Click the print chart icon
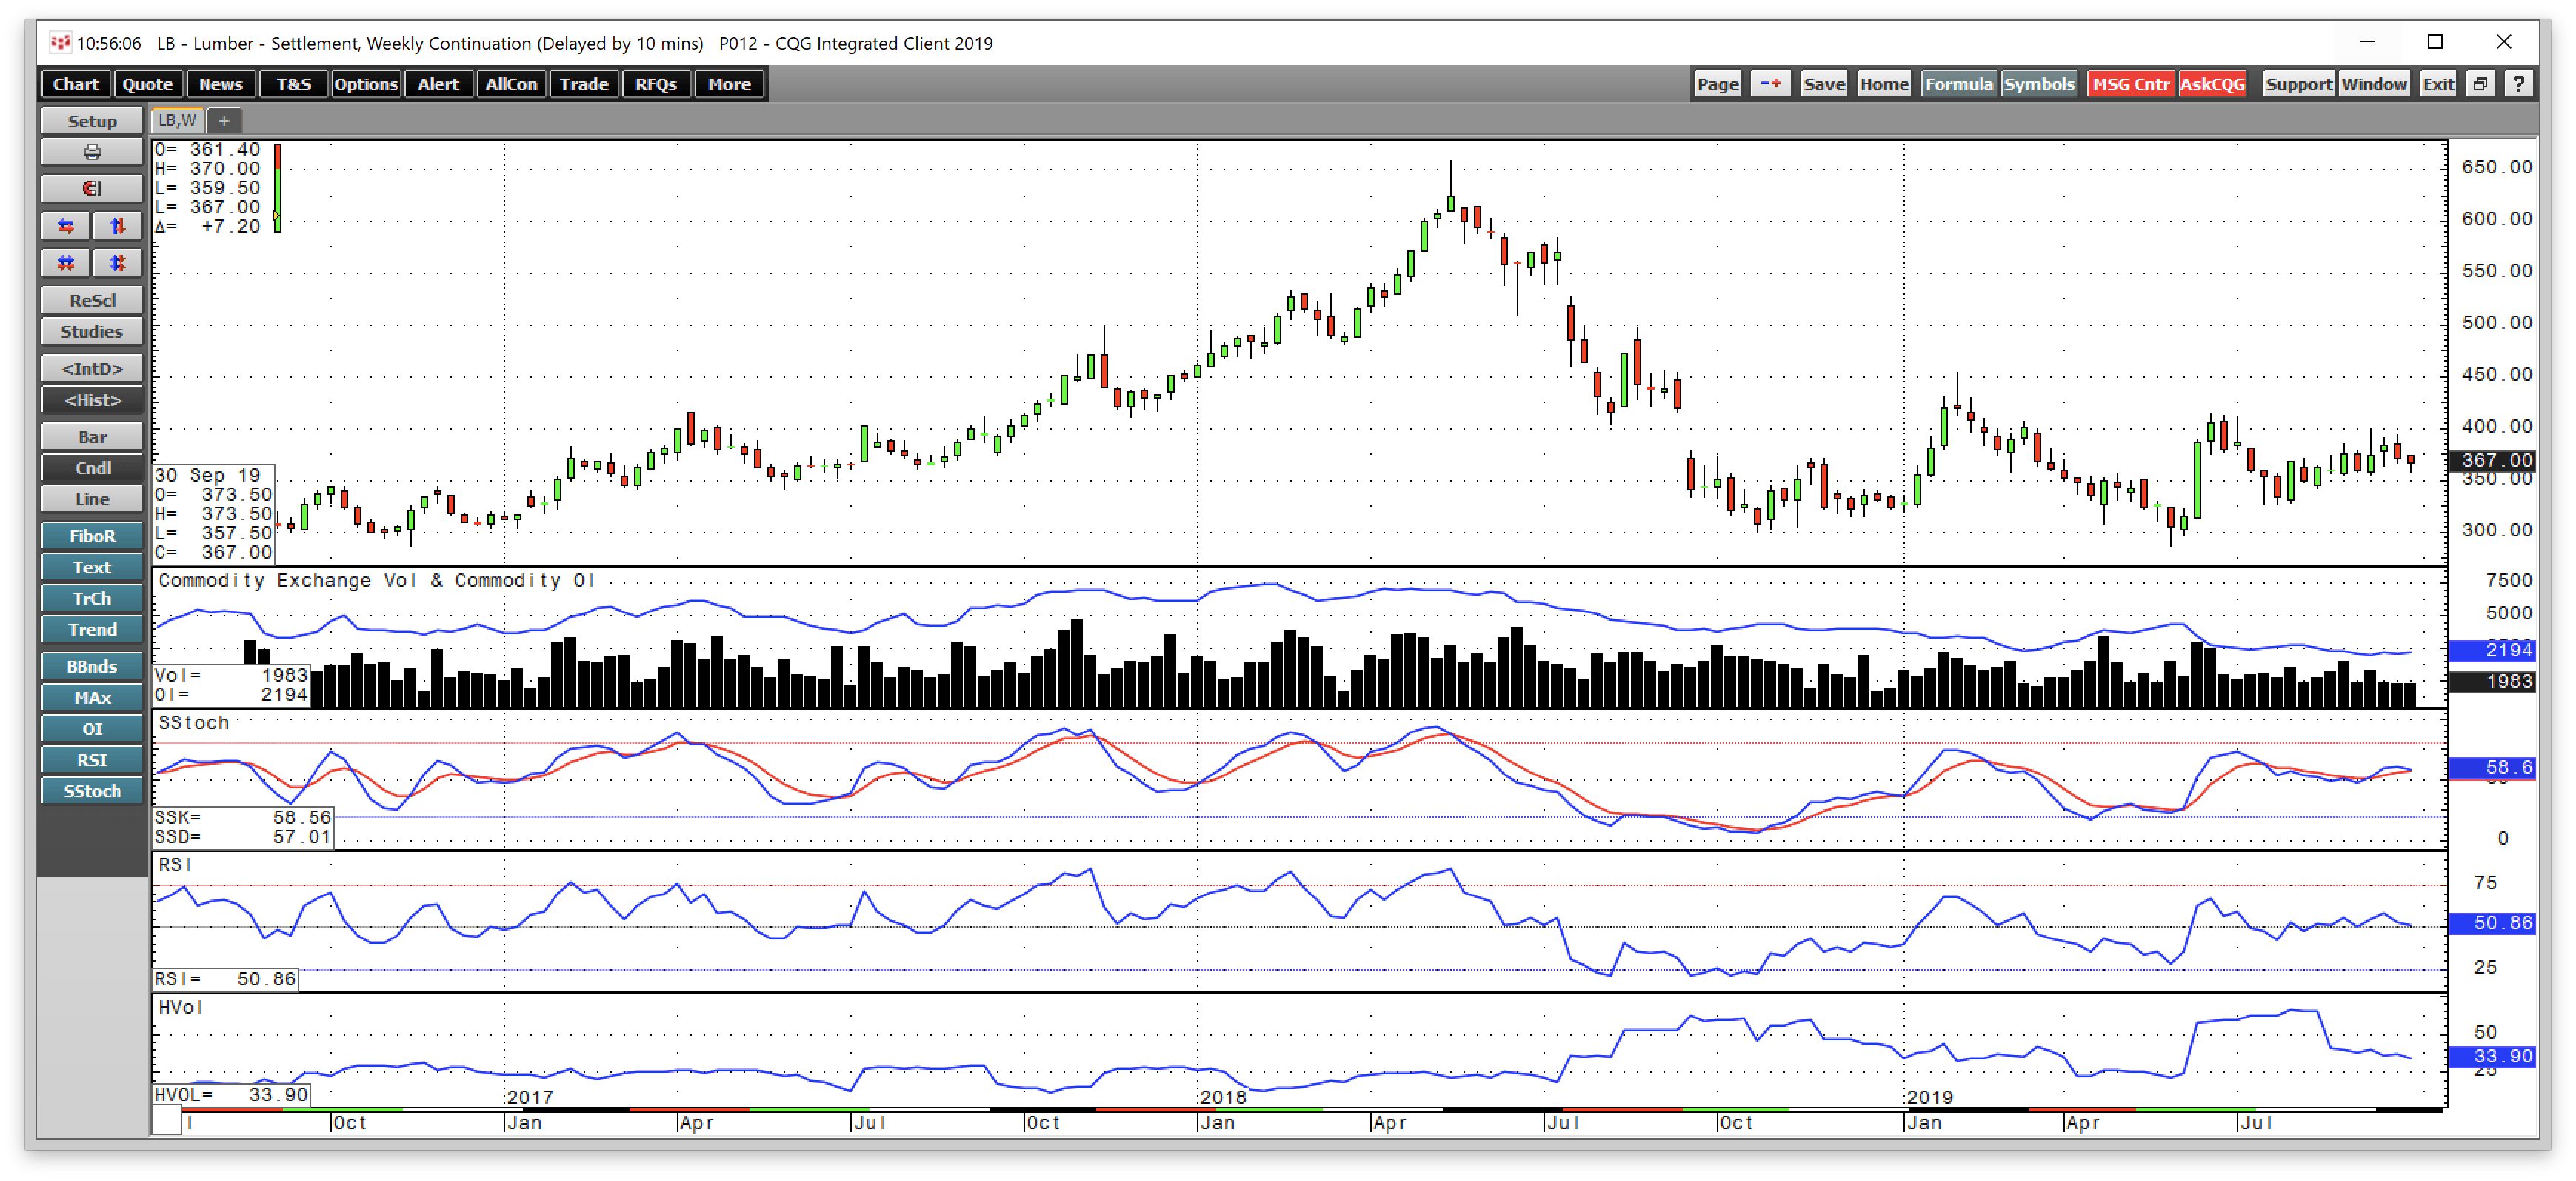 91,152
